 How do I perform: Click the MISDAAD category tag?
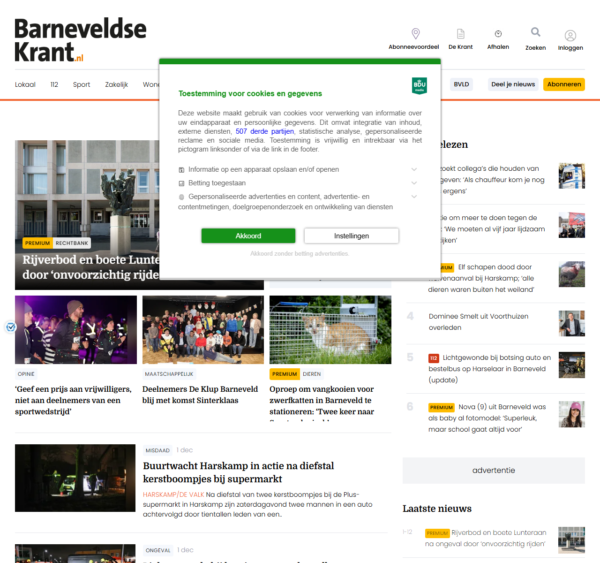click(157, 450)
